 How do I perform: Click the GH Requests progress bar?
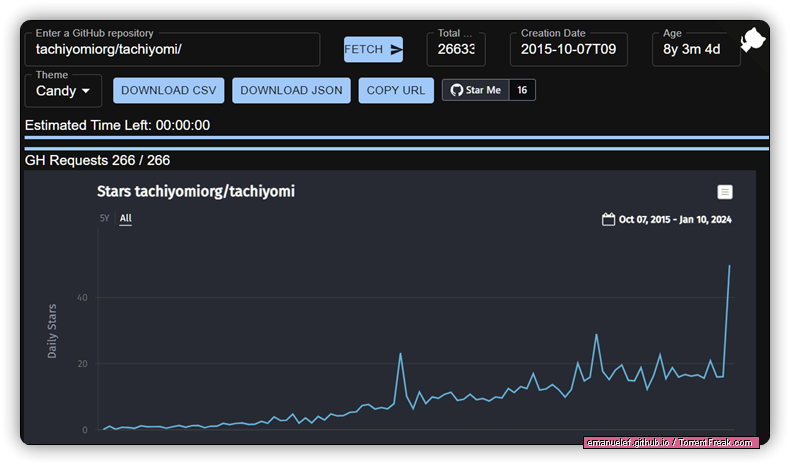[x=397, y=149]
